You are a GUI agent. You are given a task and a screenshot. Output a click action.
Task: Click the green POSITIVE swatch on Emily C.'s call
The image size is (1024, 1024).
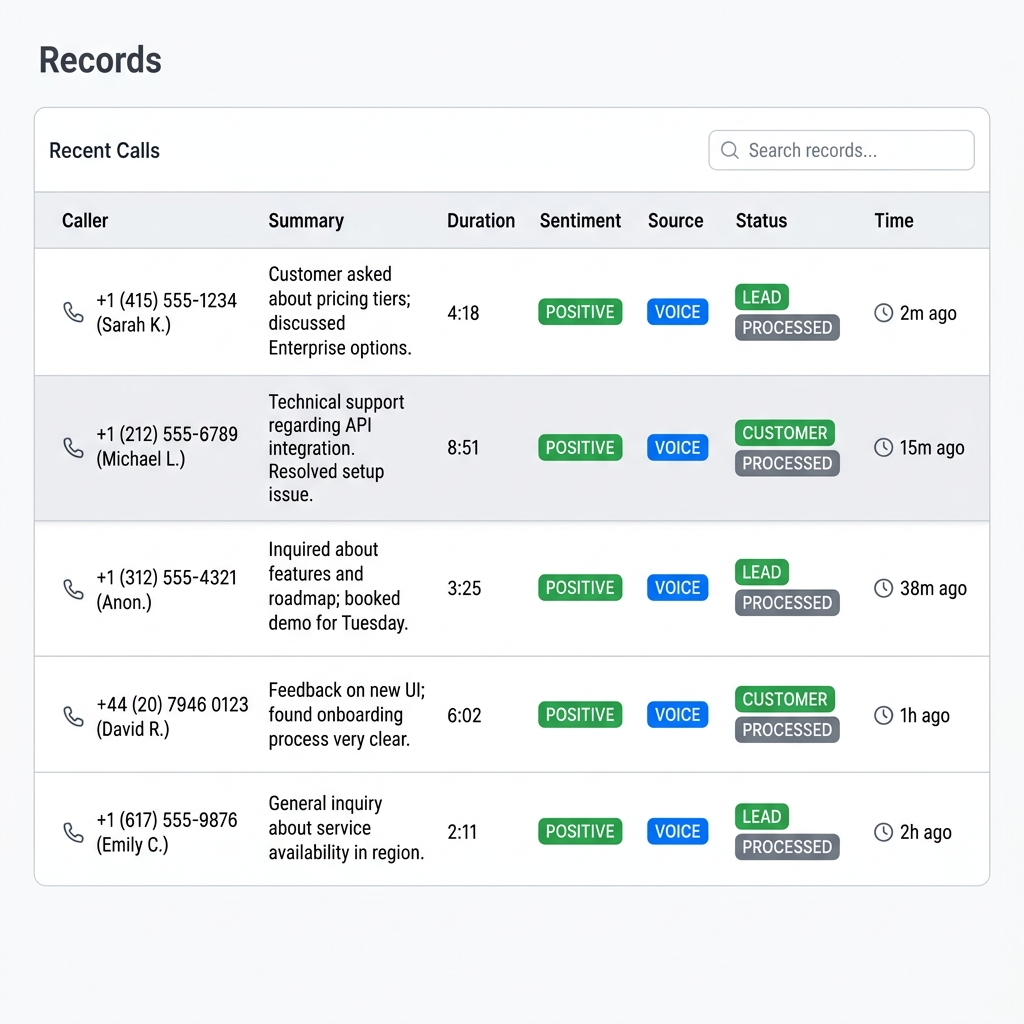click(x=580, y=831)
